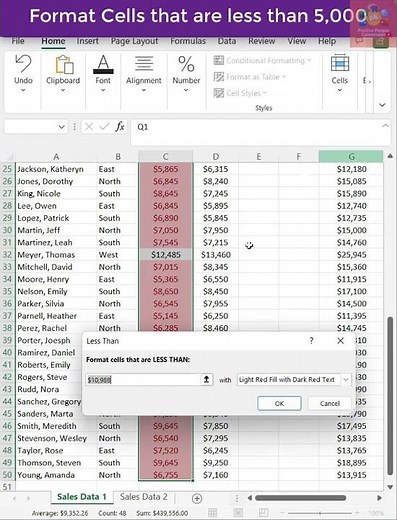397x520 pixels.
Task: Click Sum: $439,556.00 in status bar
Action: 162,513
